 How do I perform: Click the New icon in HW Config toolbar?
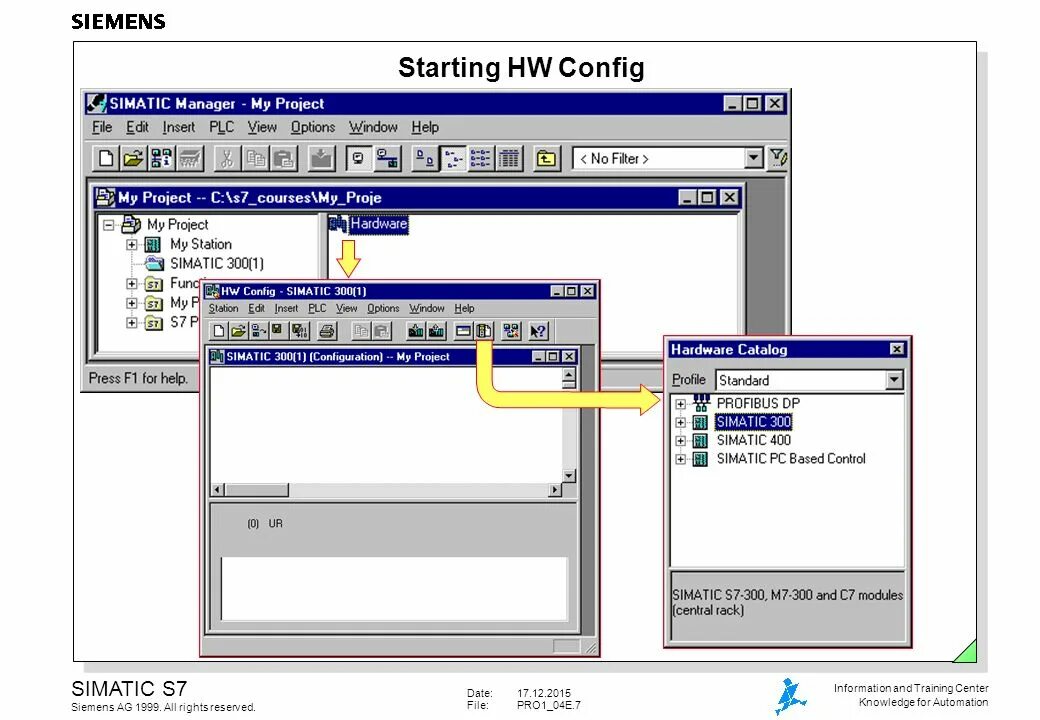click(219, 330)
